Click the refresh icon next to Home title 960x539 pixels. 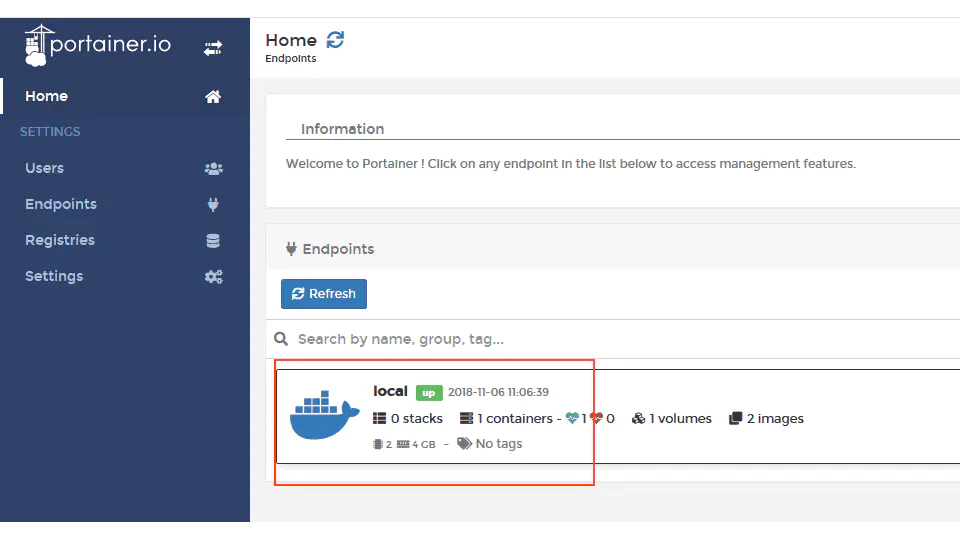(335, 40)
